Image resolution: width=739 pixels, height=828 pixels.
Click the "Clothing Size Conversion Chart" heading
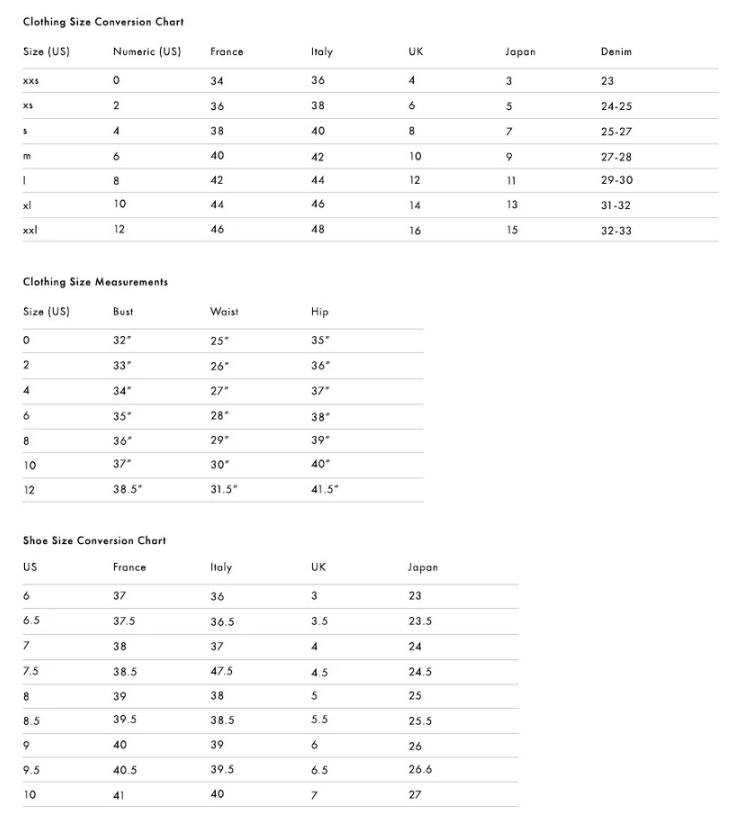(103, 22)
